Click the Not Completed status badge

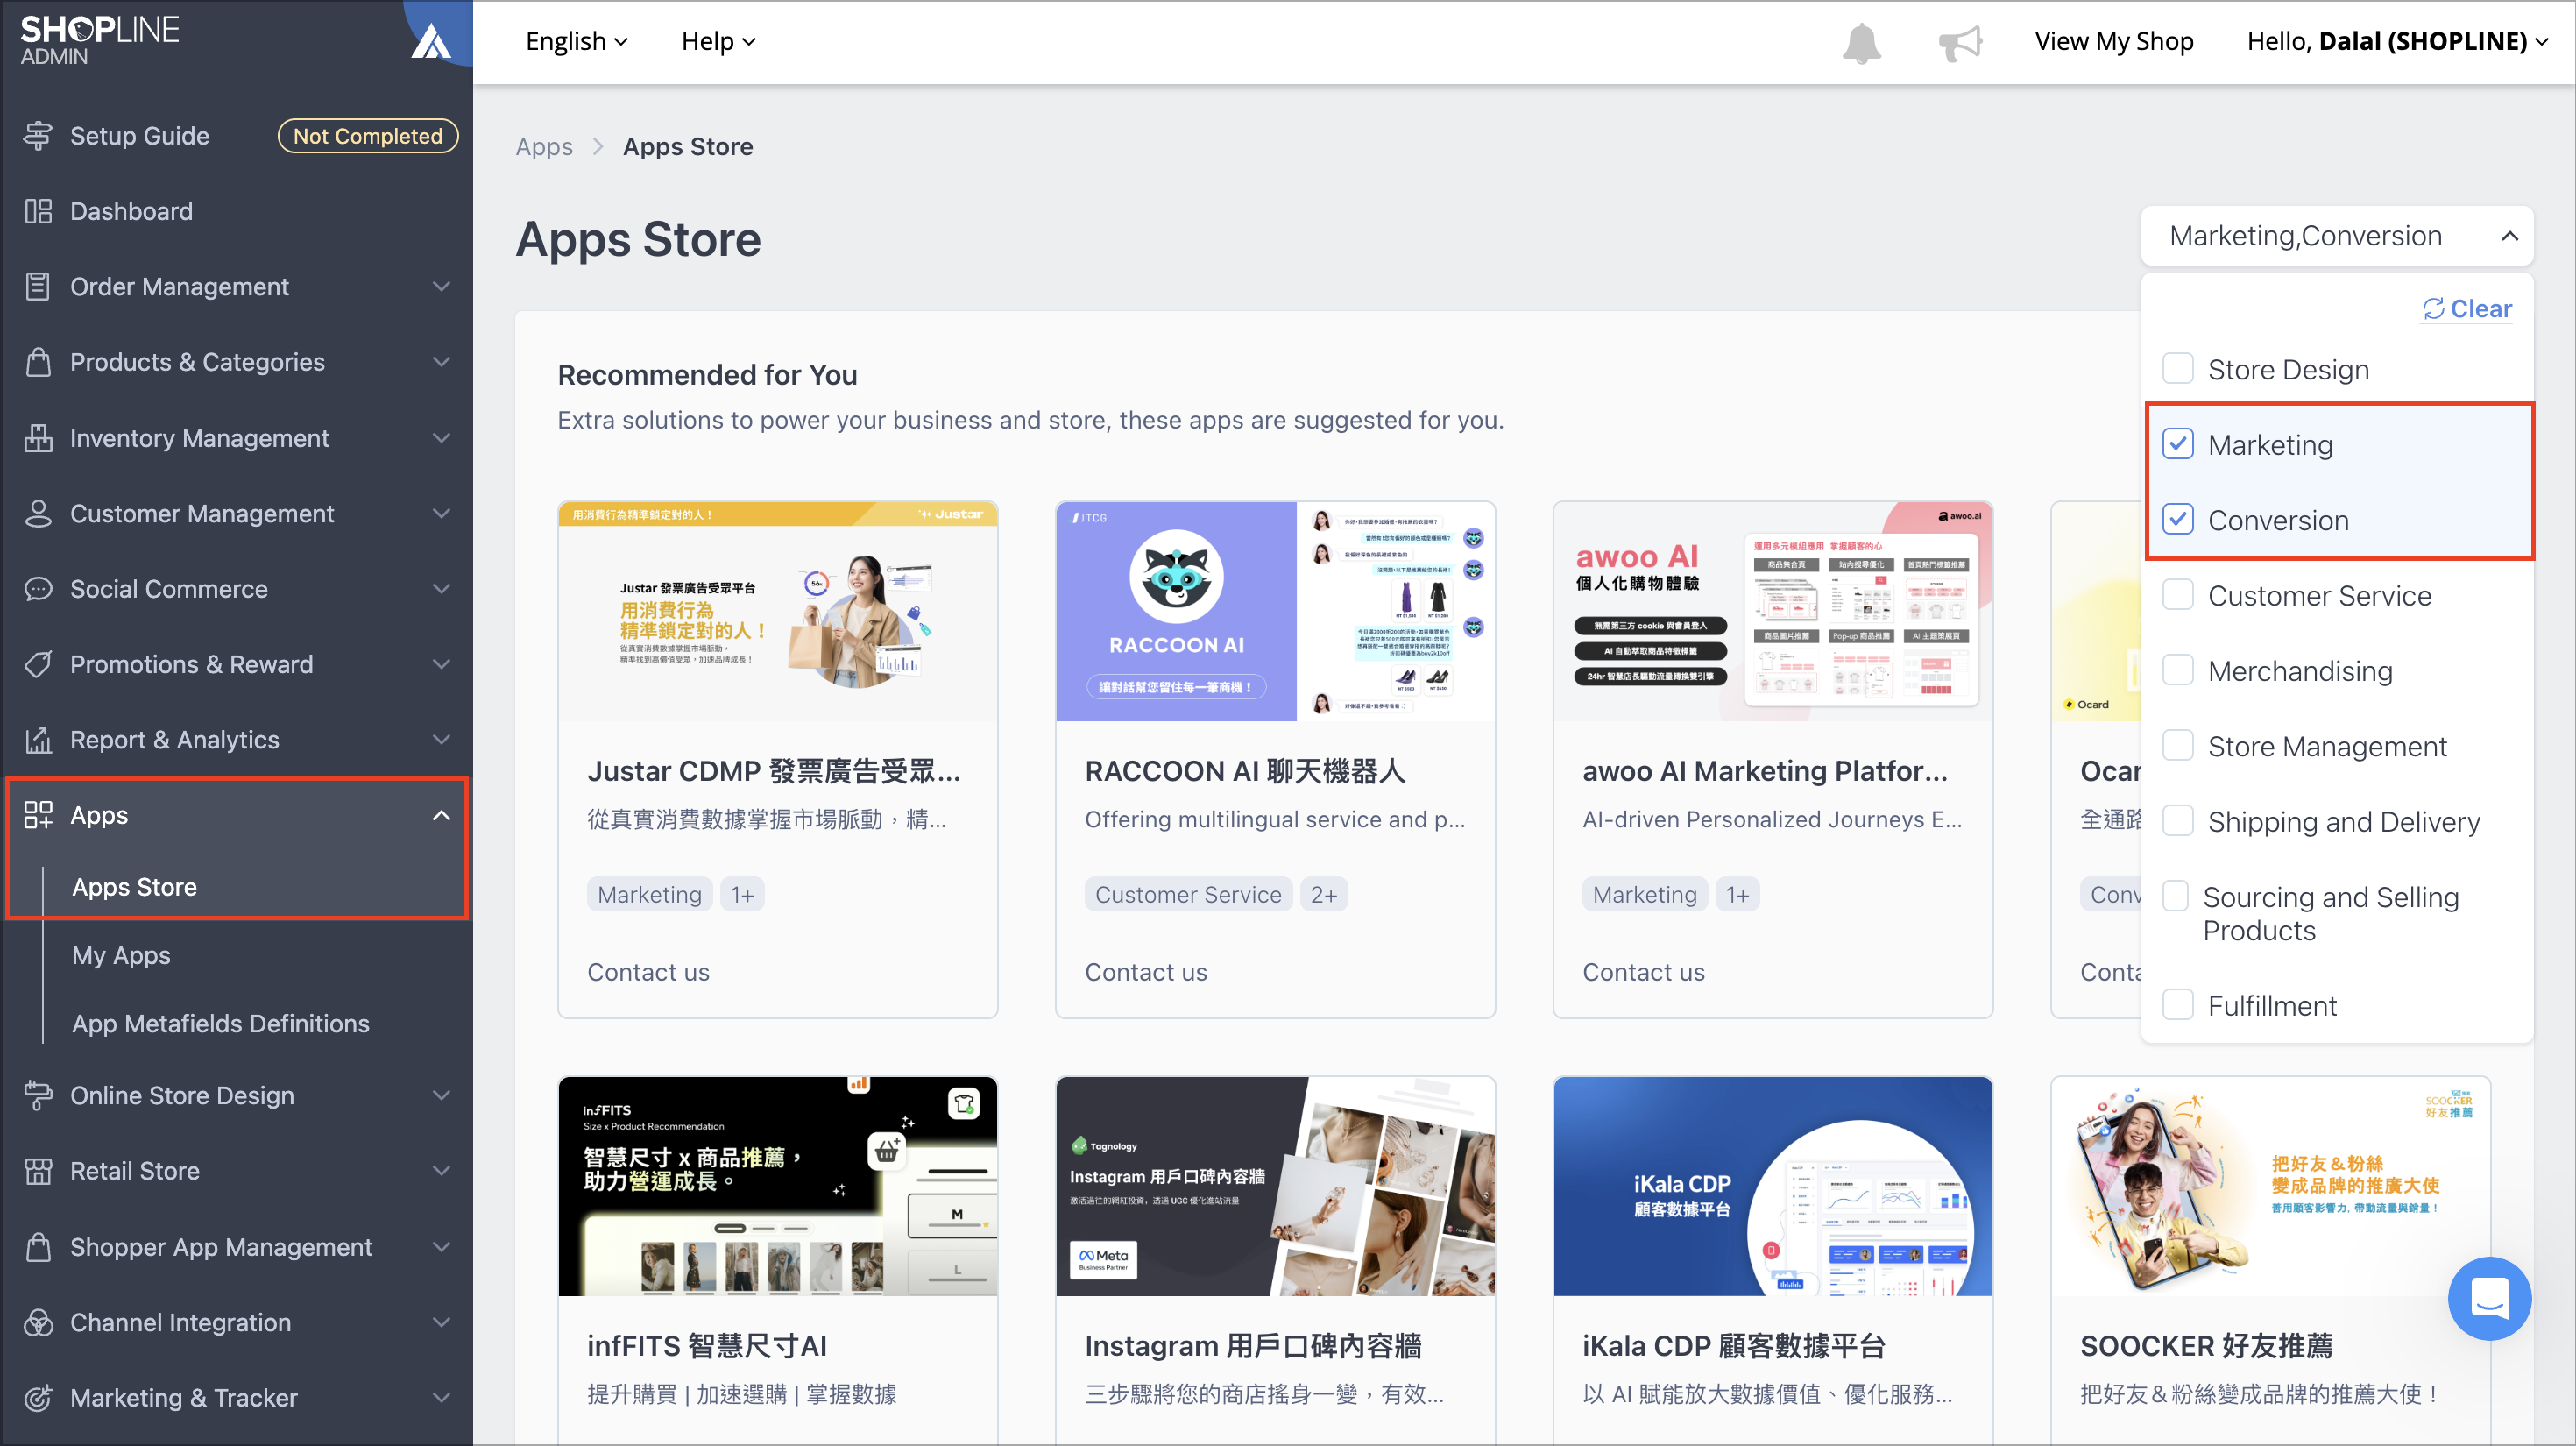pos(367,136)
